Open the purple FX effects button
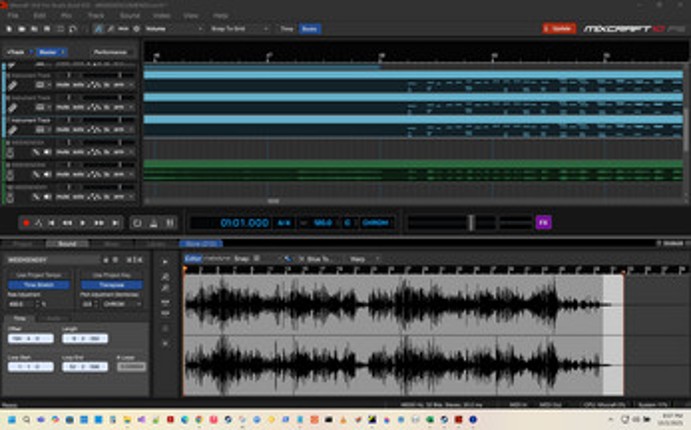Screen dimensions: 691x430 (544, 222)
